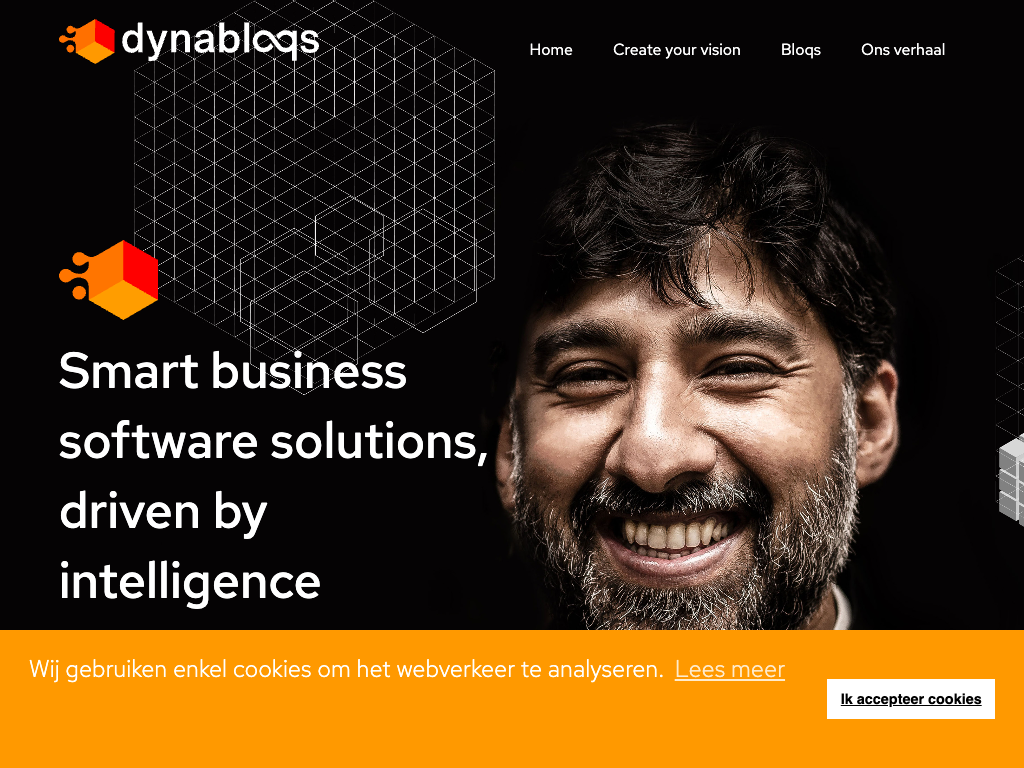
Task: Click the large orange cube above the headline
Action: coord(108,280)
